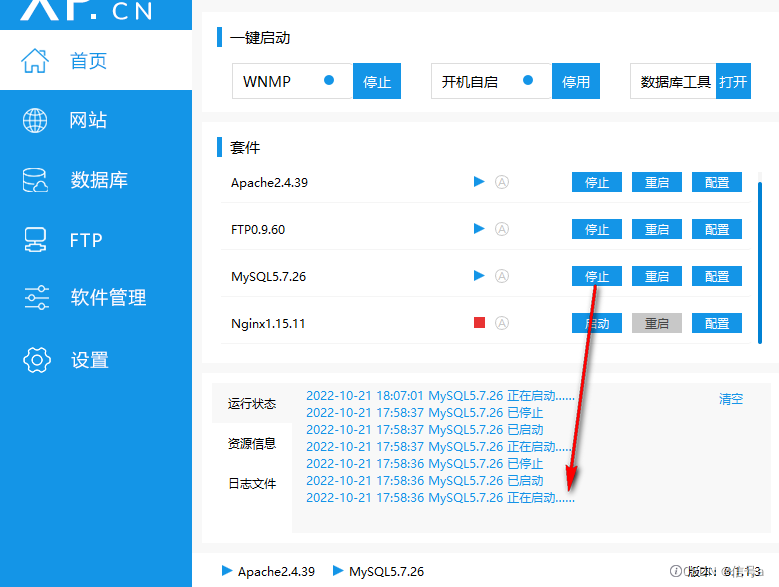Click the 17:58:36 已启动 log line
The height and width of the screenshot is (587, 779).
click(424, 481)
